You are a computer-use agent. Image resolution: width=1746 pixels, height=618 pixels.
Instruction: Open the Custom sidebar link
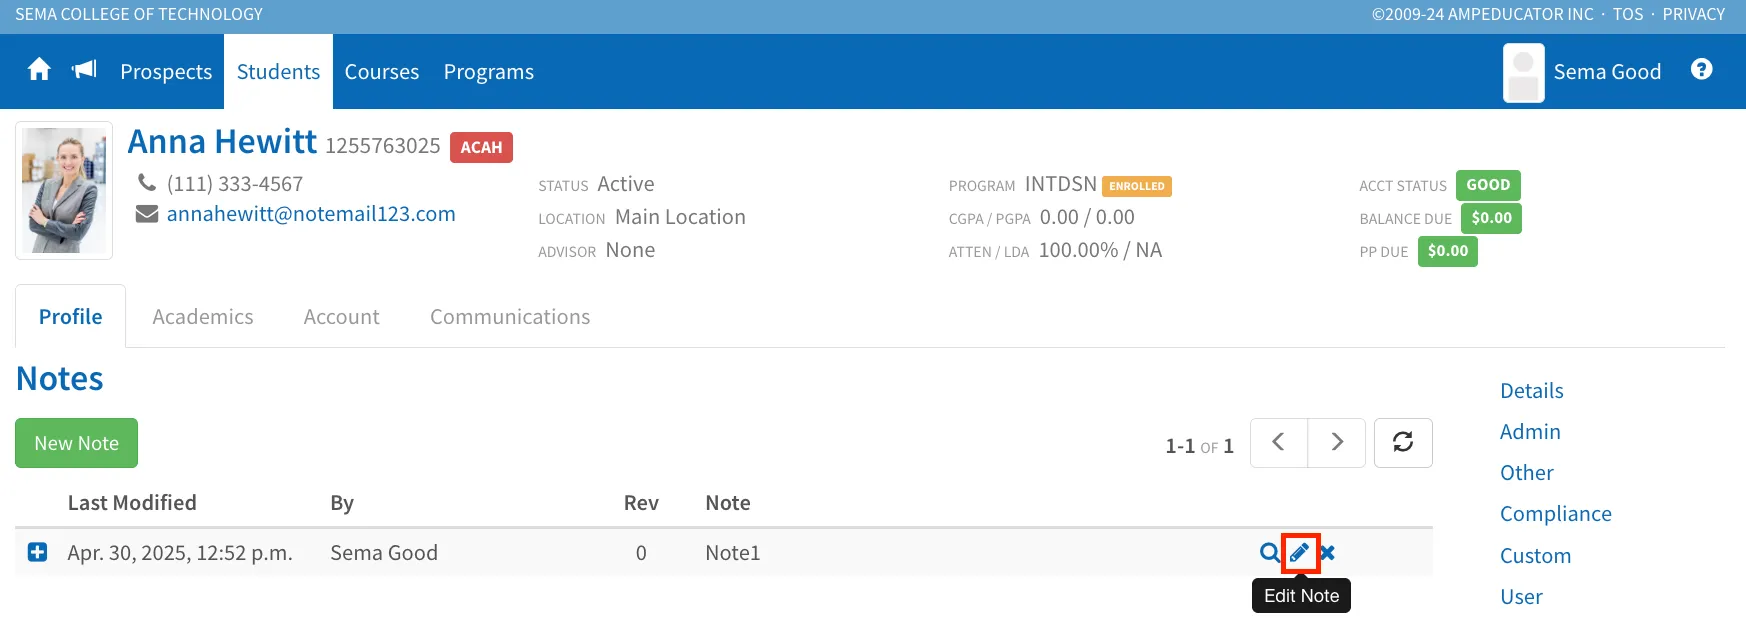(1535, 556)
